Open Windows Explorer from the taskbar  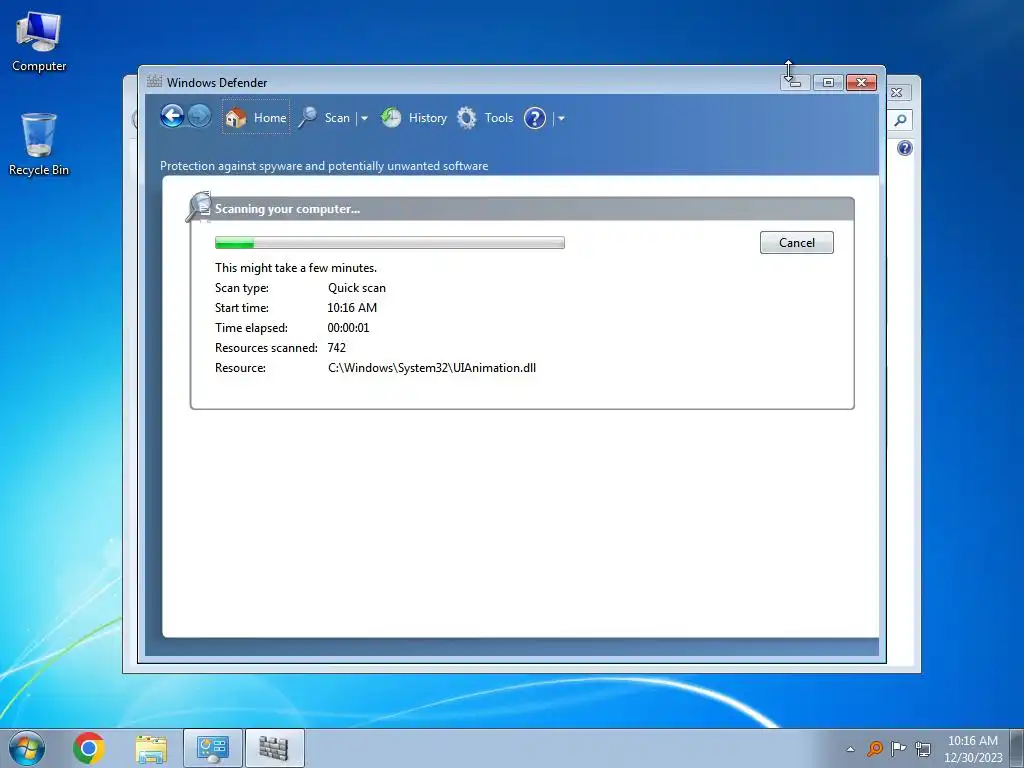[x=151, y=748]
